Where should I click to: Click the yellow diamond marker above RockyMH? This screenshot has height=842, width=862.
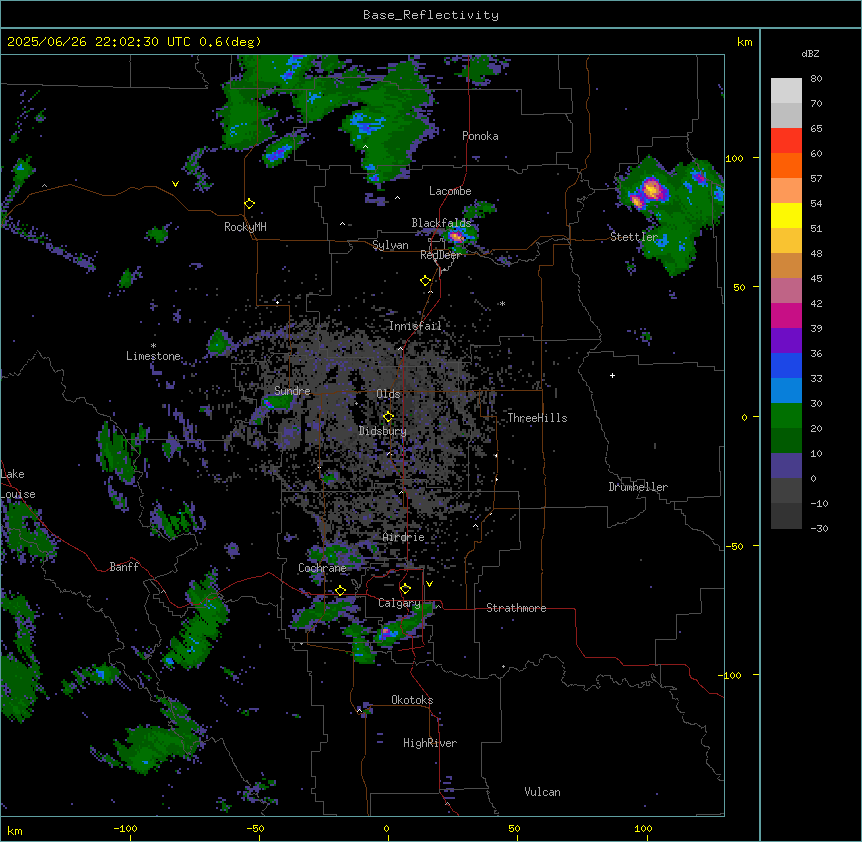tap(250, 204)
